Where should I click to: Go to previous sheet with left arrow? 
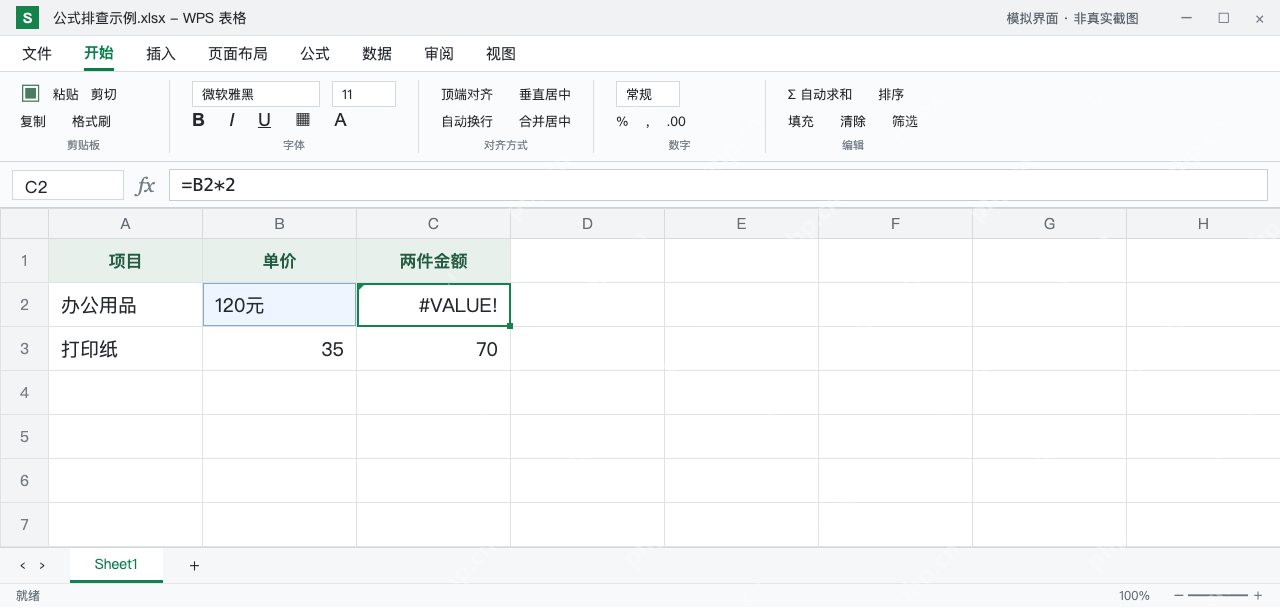(x=23, y=566)
